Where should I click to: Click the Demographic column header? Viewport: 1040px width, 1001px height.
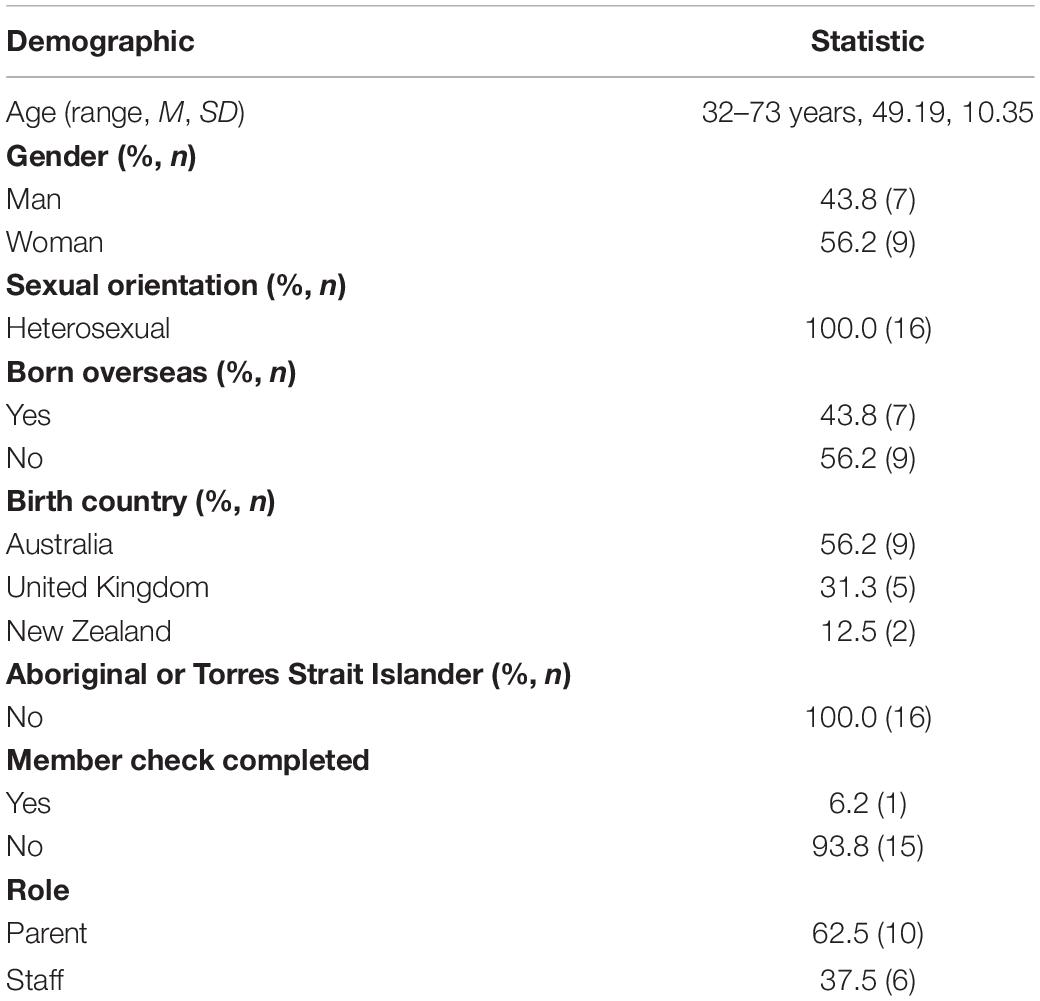pyautogui.click(x=100, y=42)
